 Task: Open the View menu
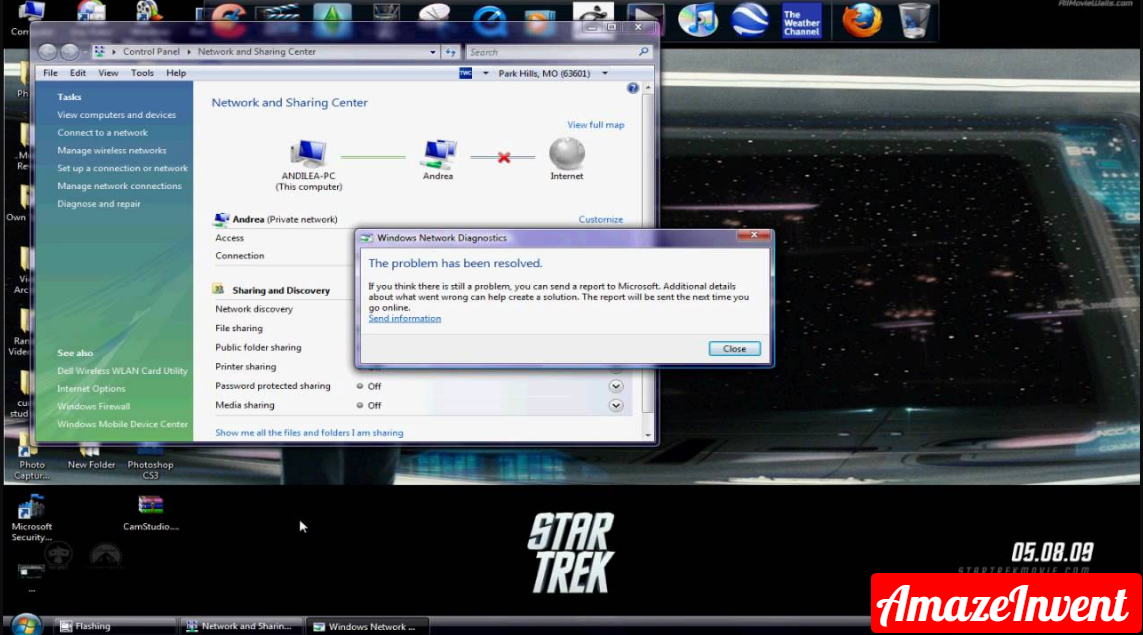tap(108, 73)
